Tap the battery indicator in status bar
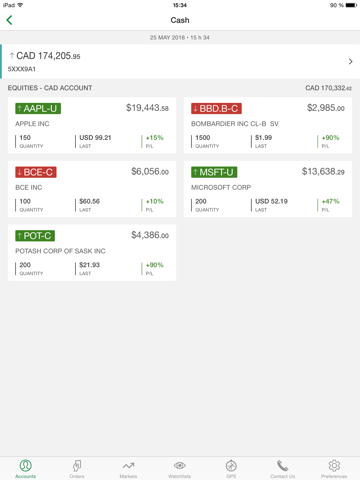 [x=351, y=5]
